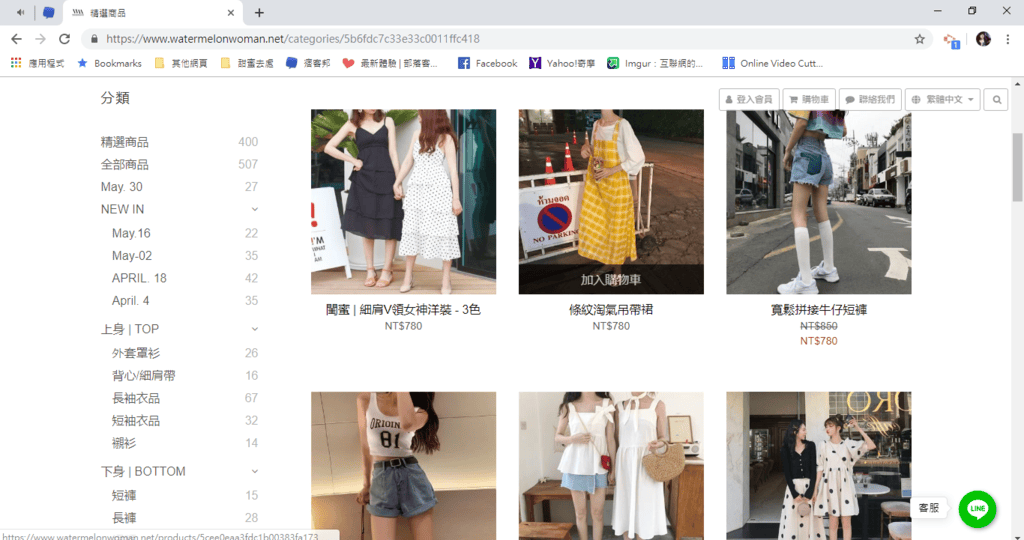The height and width of the screenshot is (540, 1024).
Task: Open the 繁體中文 language dropdown
Action: pyautogui.click(x=941, y=100)
